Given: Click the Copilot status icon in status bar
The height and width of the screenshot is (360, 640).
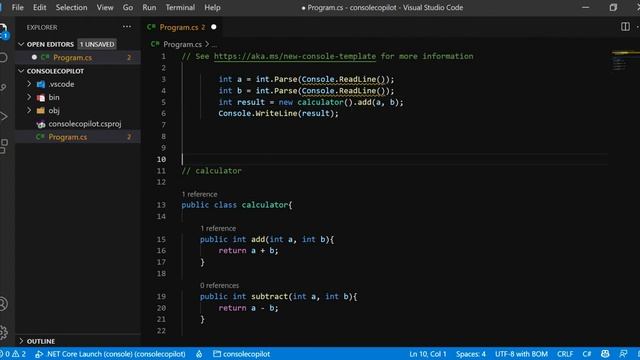Looking at the screenshot, I should click(605, 354).
